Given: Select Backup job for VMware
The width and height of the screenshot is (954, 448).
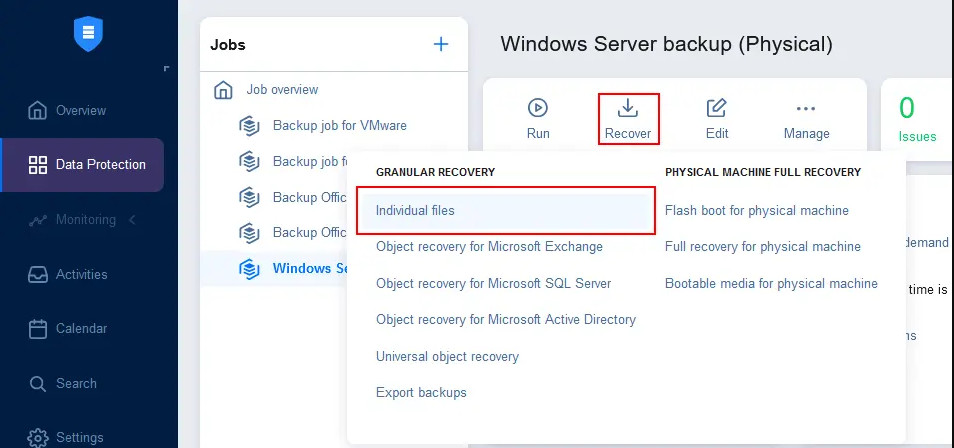Looking at the screenshot, I should click(x=339, y=126).
